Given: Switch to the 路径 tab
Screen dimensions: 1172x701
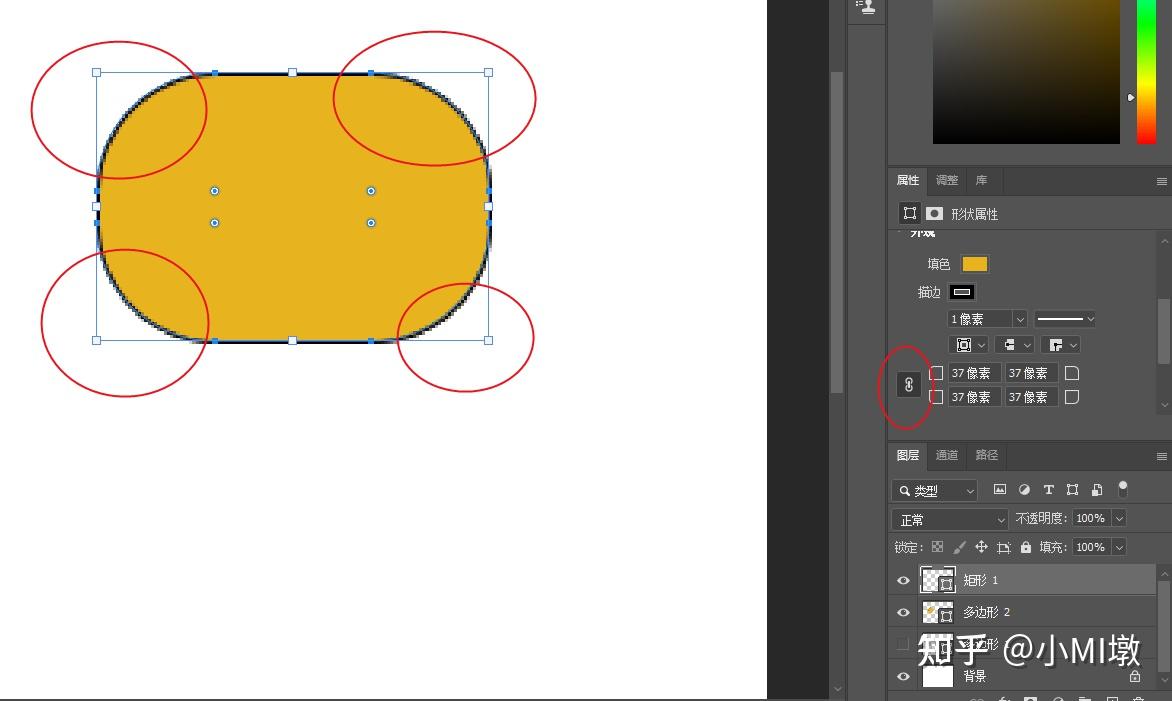Looking at the screenshot, I should click(987, 455).
